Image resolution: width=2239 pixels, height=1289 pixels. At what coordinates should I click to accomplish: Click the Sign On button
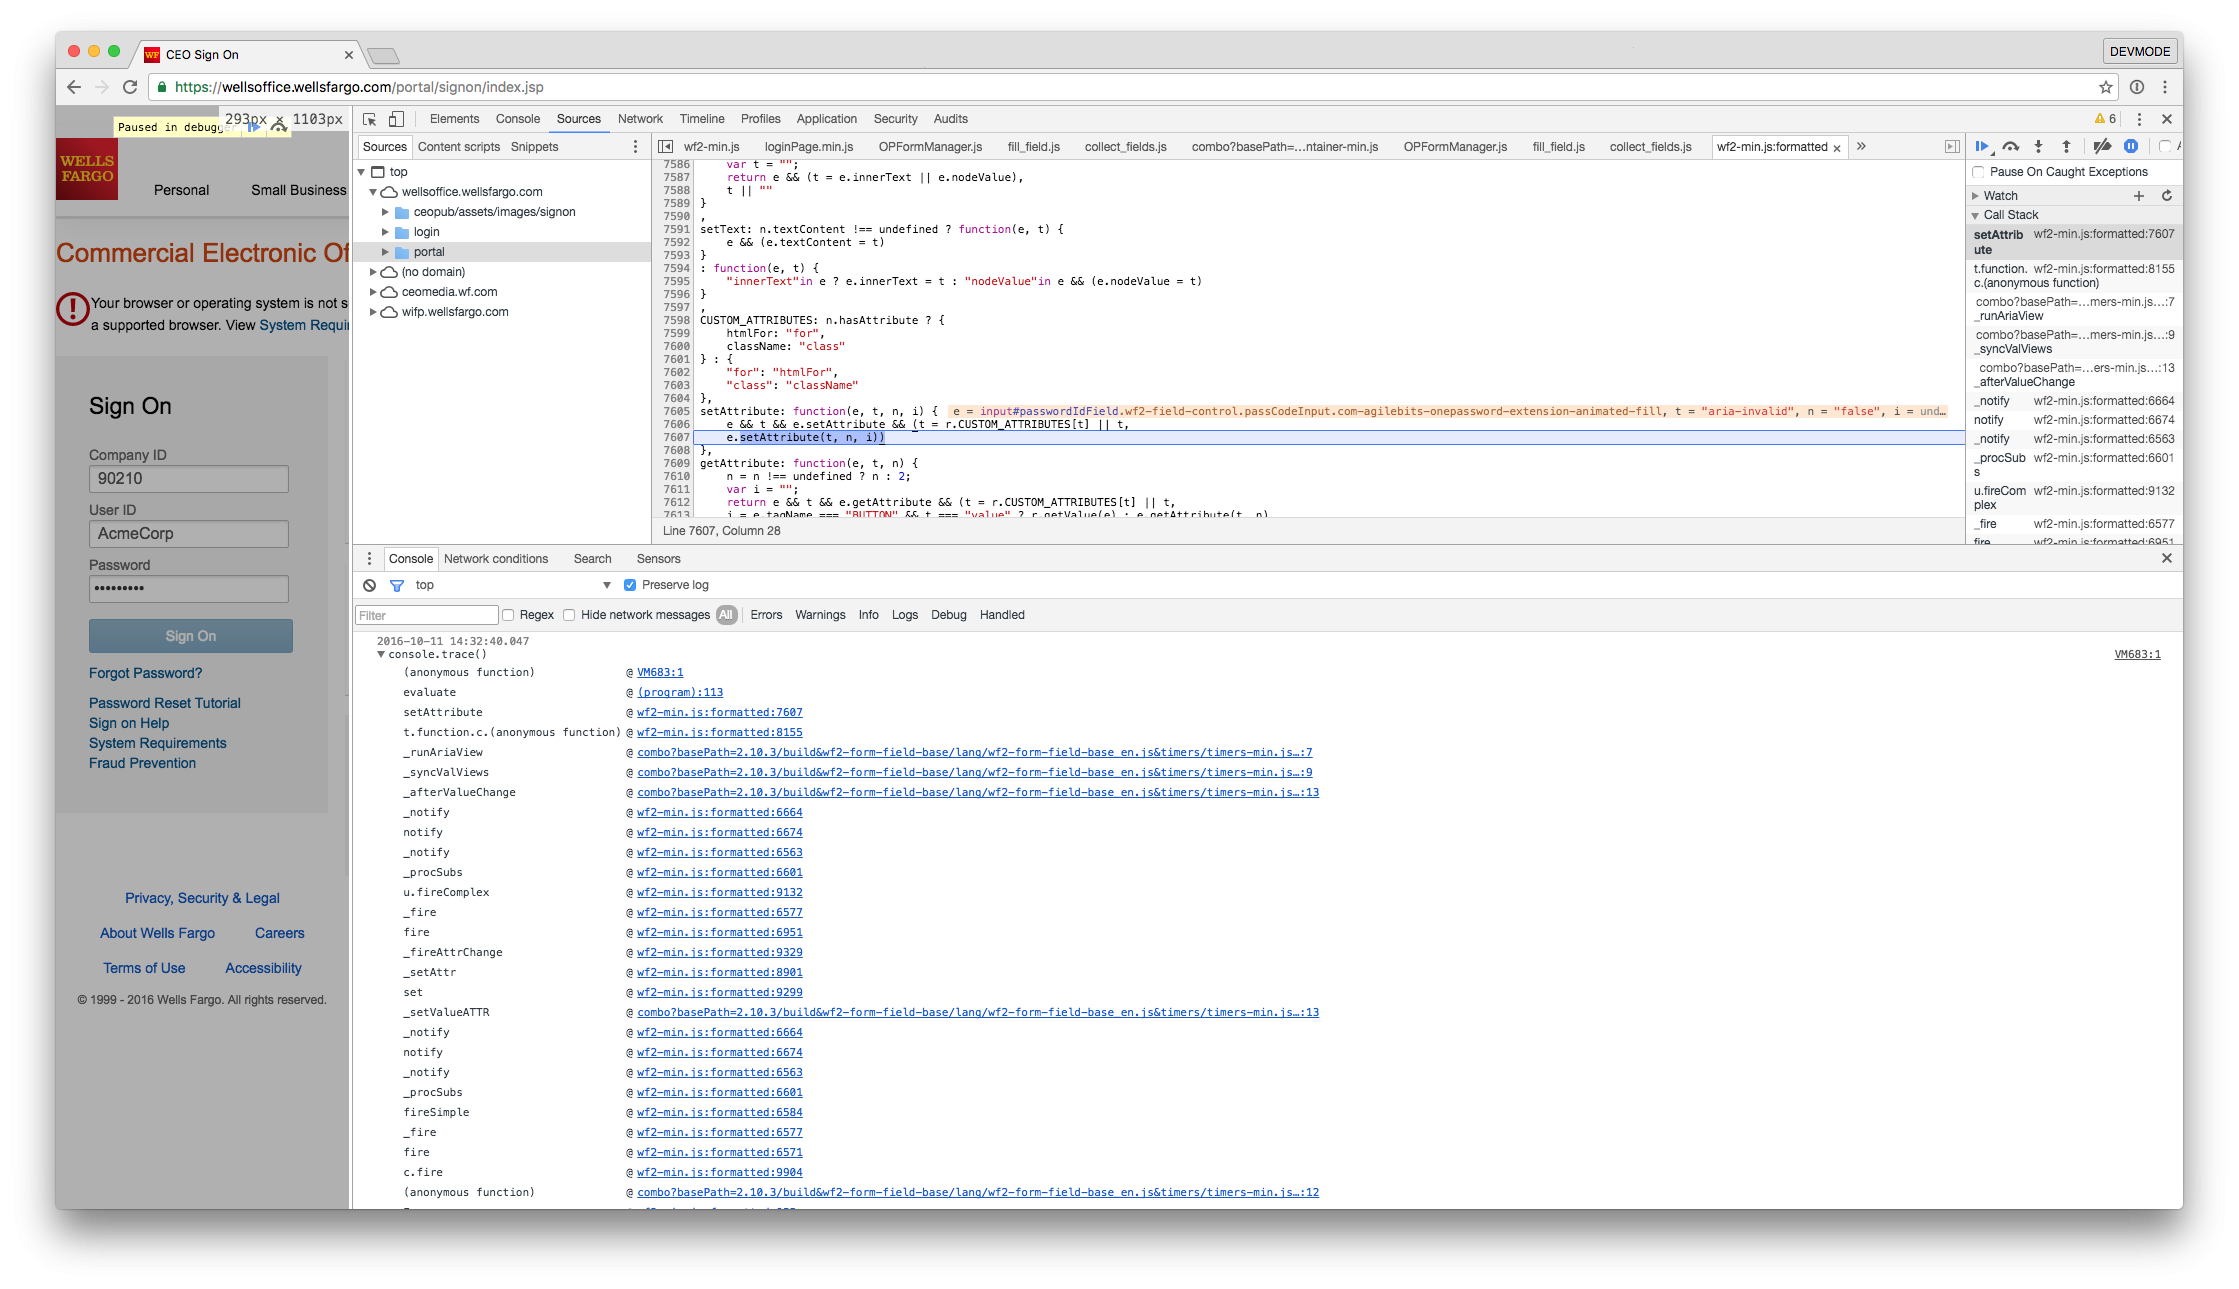tap(191, 637)
